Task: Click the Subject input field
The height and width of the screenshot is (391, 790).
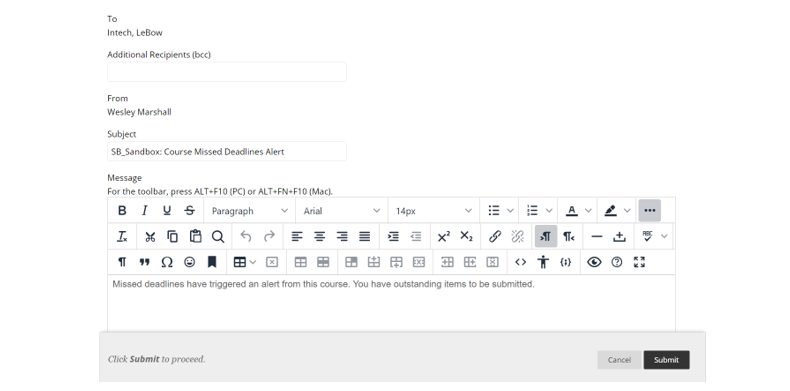Action: [227, 151]
